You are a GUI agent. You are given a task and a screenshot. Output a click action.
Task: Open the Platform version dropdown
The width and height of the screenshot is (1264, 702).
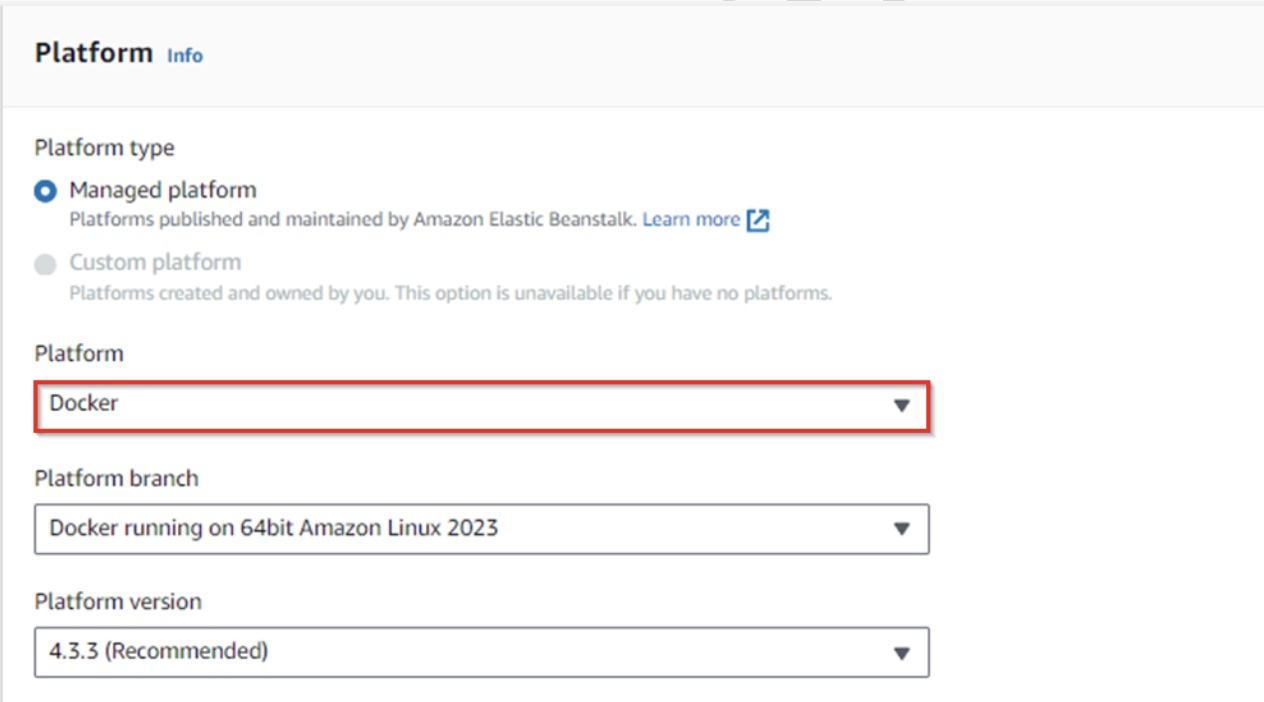(x=482, y=652)
